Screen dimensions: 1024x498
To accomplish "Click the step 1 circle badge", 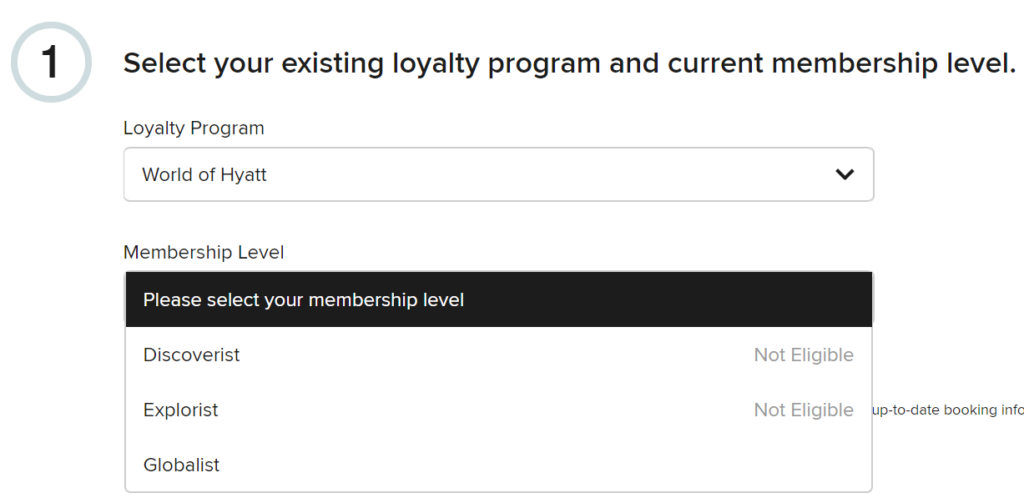I will coord(51,61).
